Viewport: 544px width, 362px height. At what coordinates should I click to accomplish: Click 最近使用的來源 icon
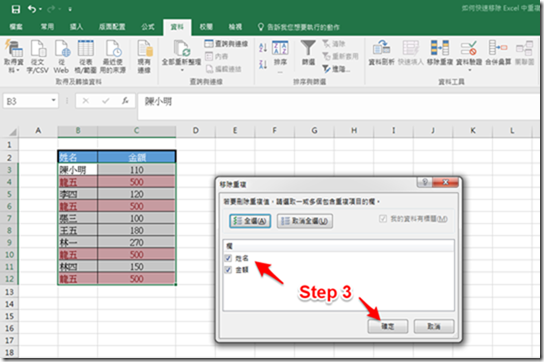point(113,56)
